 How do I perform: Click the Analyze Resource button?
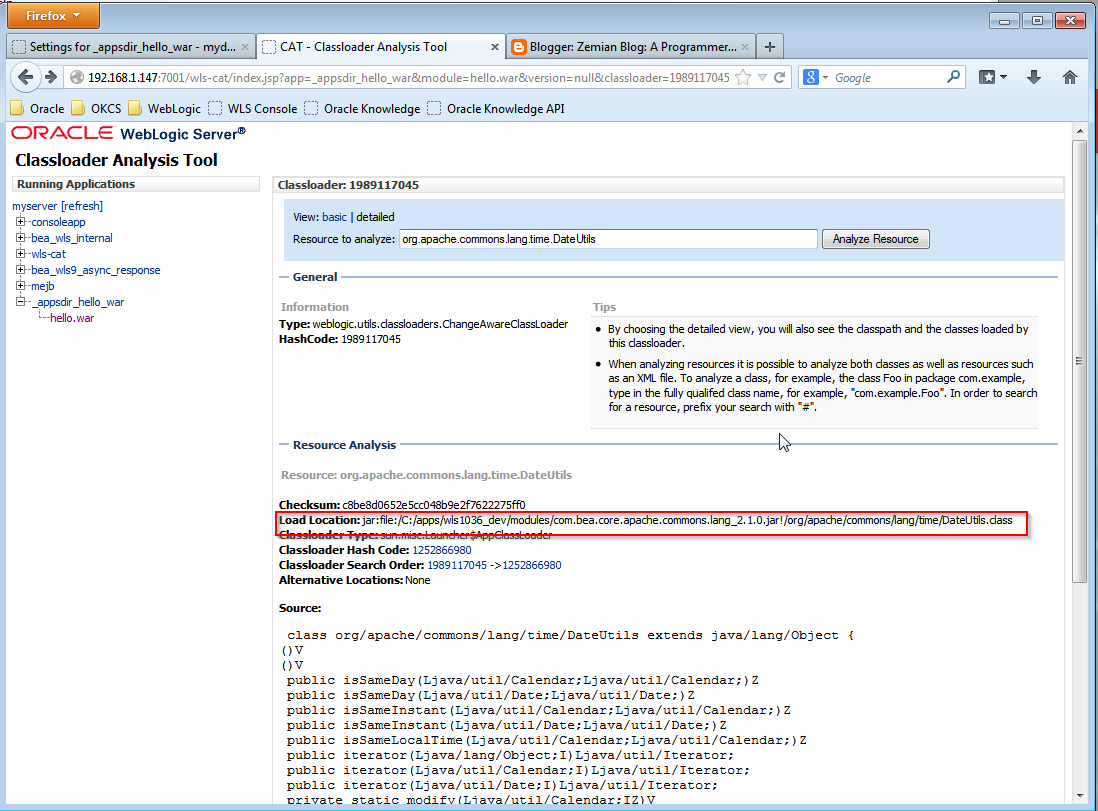pos(875,239)
